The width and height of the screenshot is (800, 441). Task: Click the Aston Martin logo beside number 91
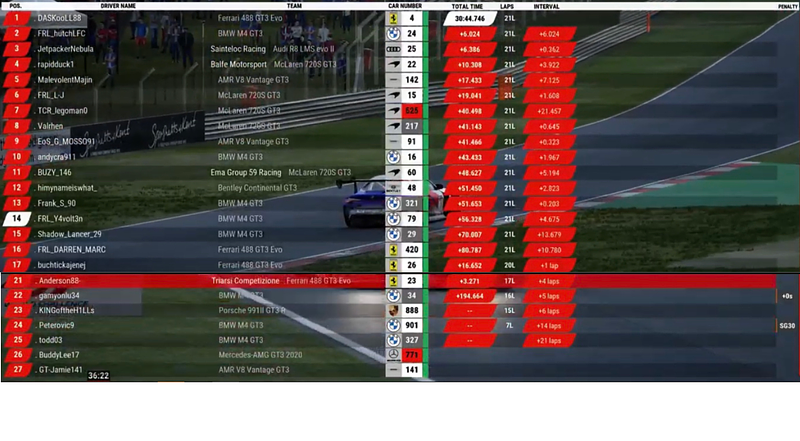pos(393,142)
